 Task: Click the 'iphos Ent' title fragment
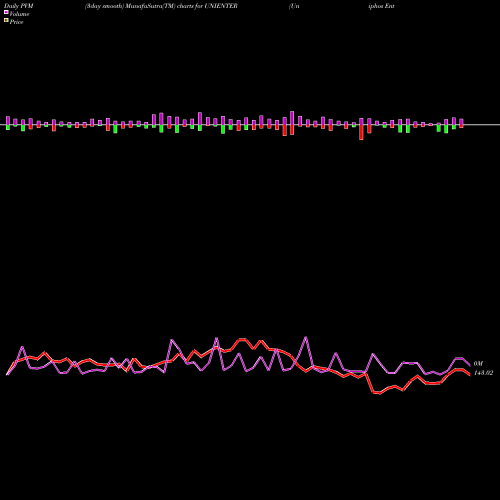tap(381, 6)
